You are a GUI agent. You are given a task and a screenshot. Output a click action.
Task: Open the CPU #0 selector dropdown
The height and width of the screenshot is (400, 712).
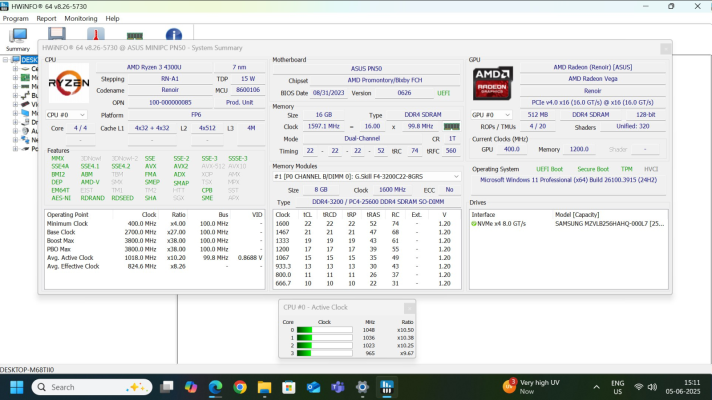pos(66,115)
